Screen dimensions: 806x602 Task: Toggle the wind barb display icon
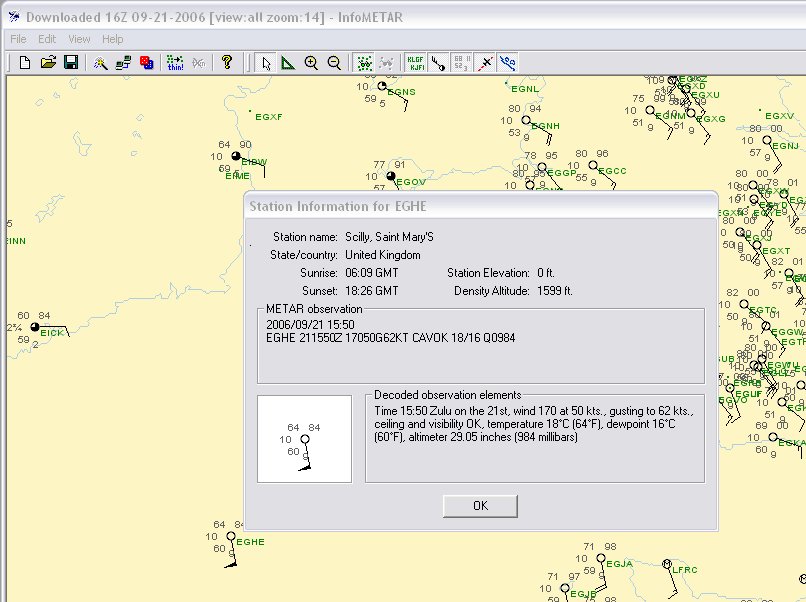pos(438,62)
